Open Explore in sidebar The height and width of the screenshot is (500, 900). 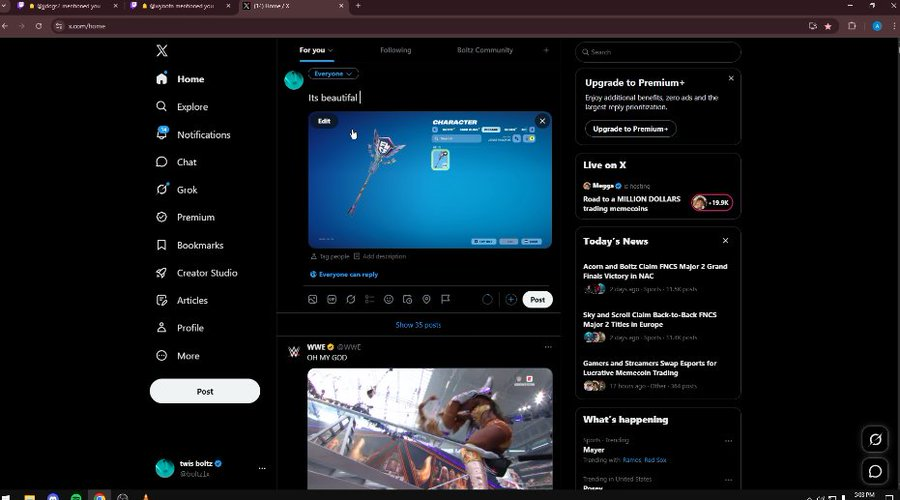(182, 107)
